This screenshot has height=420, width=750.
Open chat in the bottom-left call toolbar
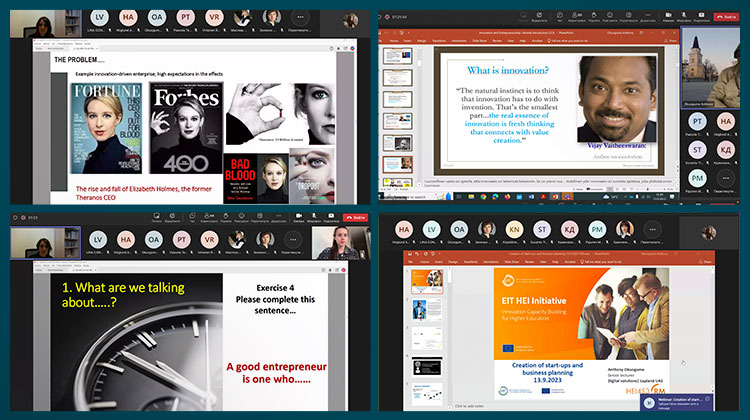[192, 218]
